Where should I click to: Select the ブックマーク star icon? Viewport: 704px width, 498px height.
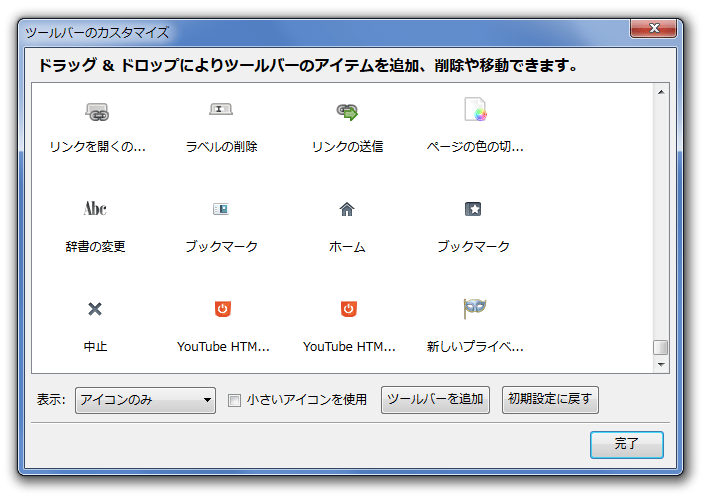(x=473, y=209)
